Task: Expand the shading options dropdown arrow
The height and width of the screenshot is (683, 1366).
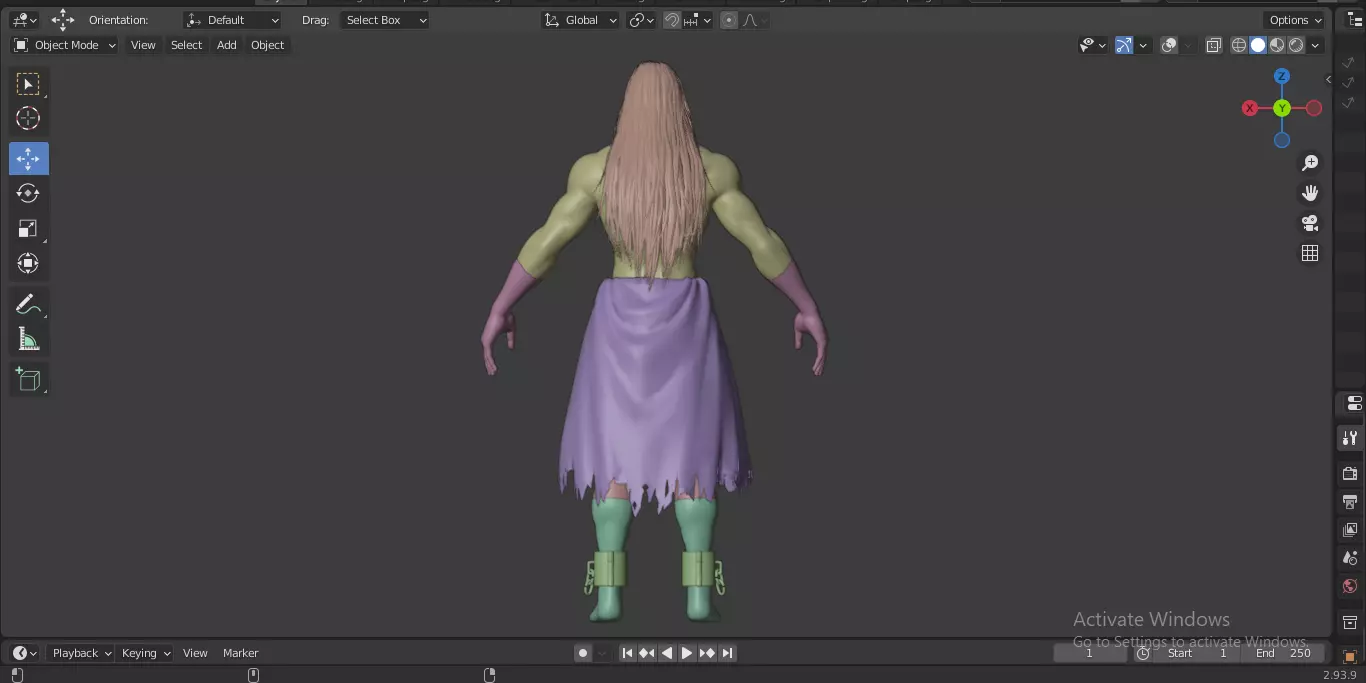Action: tap(1316, 45)
